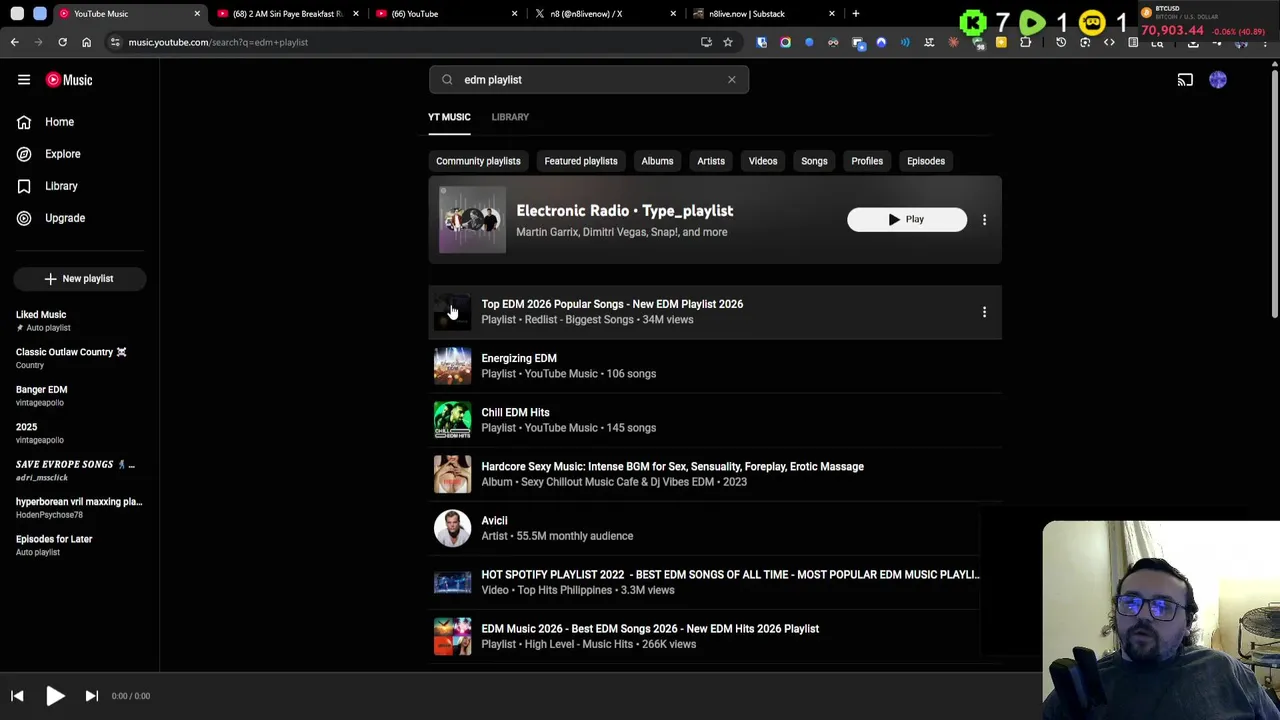Click the Play button in player bar
The height and width of the screenshot is (720, 1280).
pos(55,696)
